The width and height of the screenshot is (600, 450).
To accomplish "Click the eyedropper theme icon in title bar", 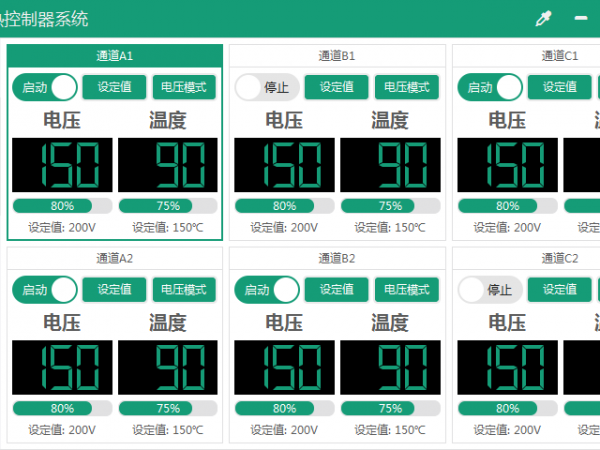I will (544, 18).
